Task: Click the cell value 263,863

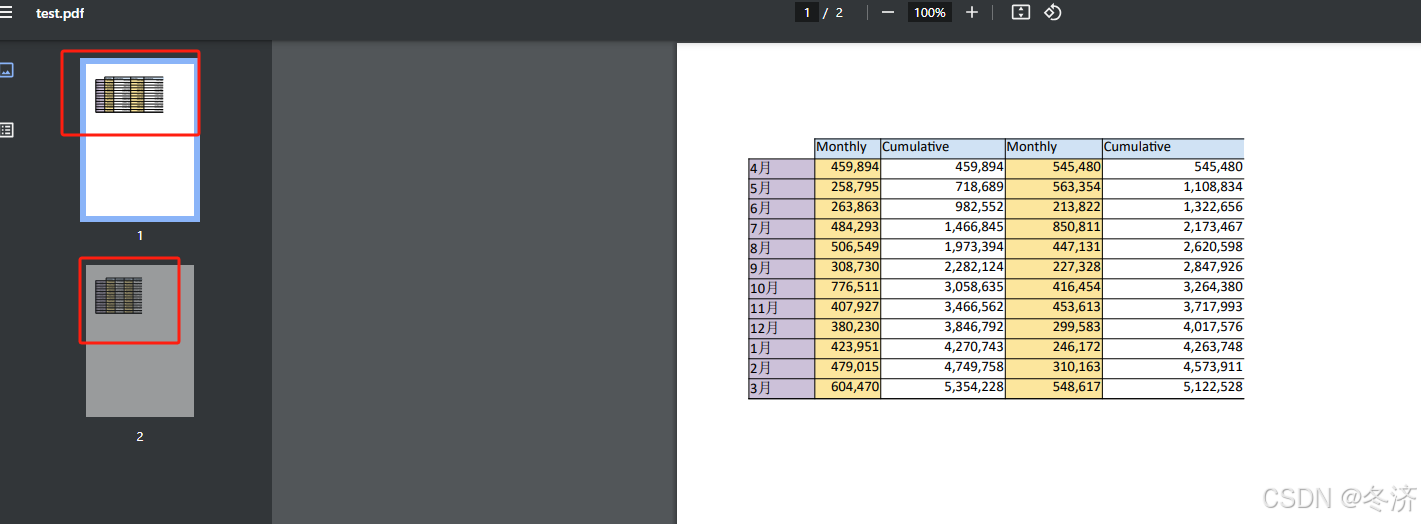Action: click(x=854, y=207)
